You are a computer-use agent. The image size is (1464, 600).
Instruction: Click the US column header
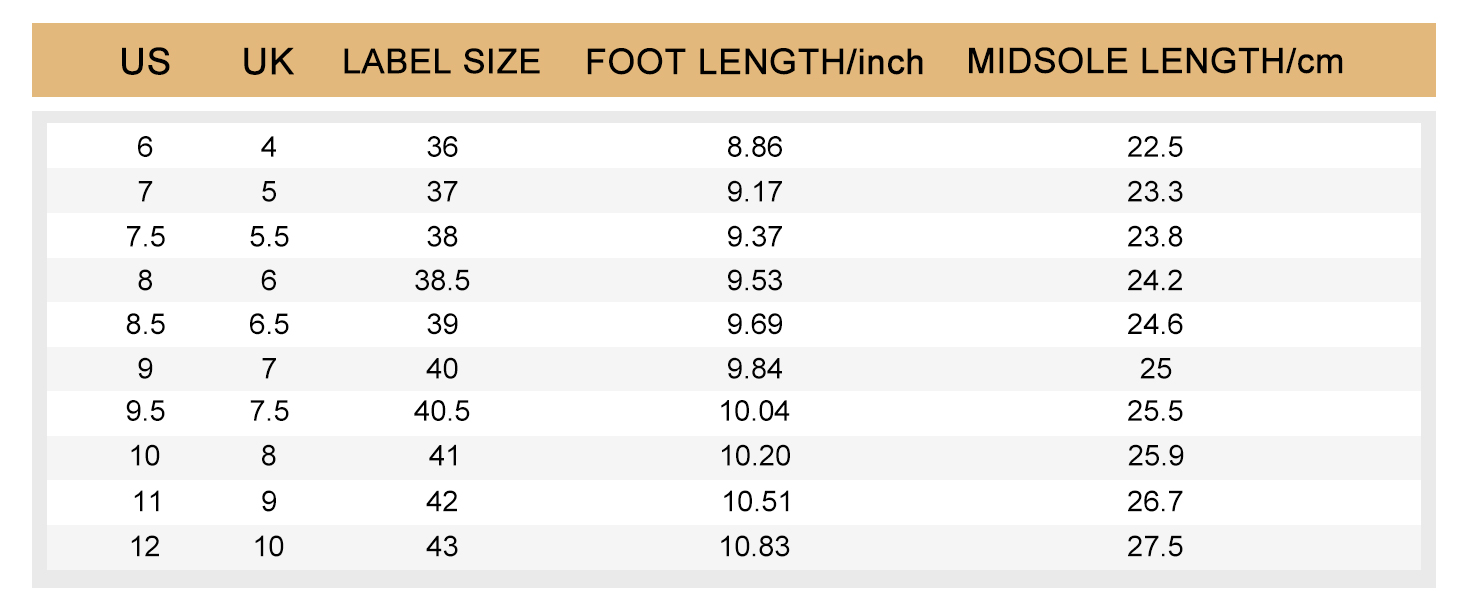[146, 62]
